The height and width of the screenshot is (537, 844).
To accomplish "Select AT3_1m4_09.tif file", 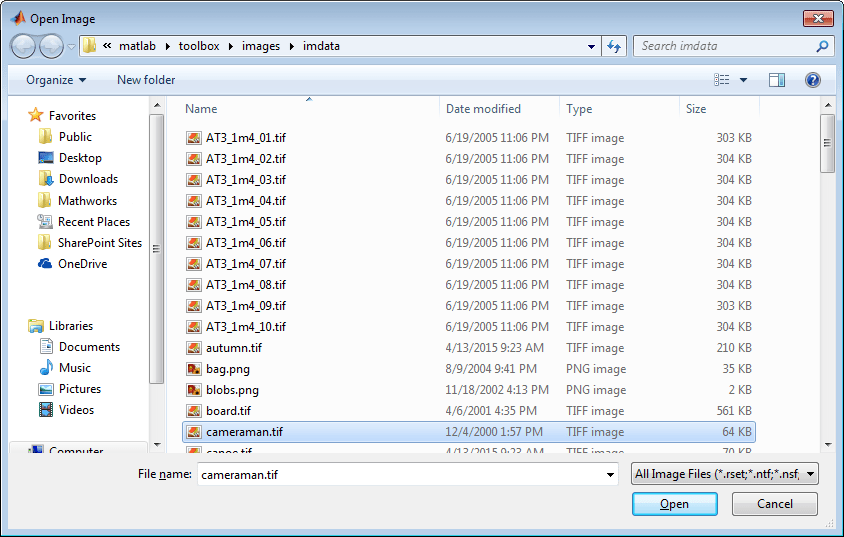I will click(246, 306).
